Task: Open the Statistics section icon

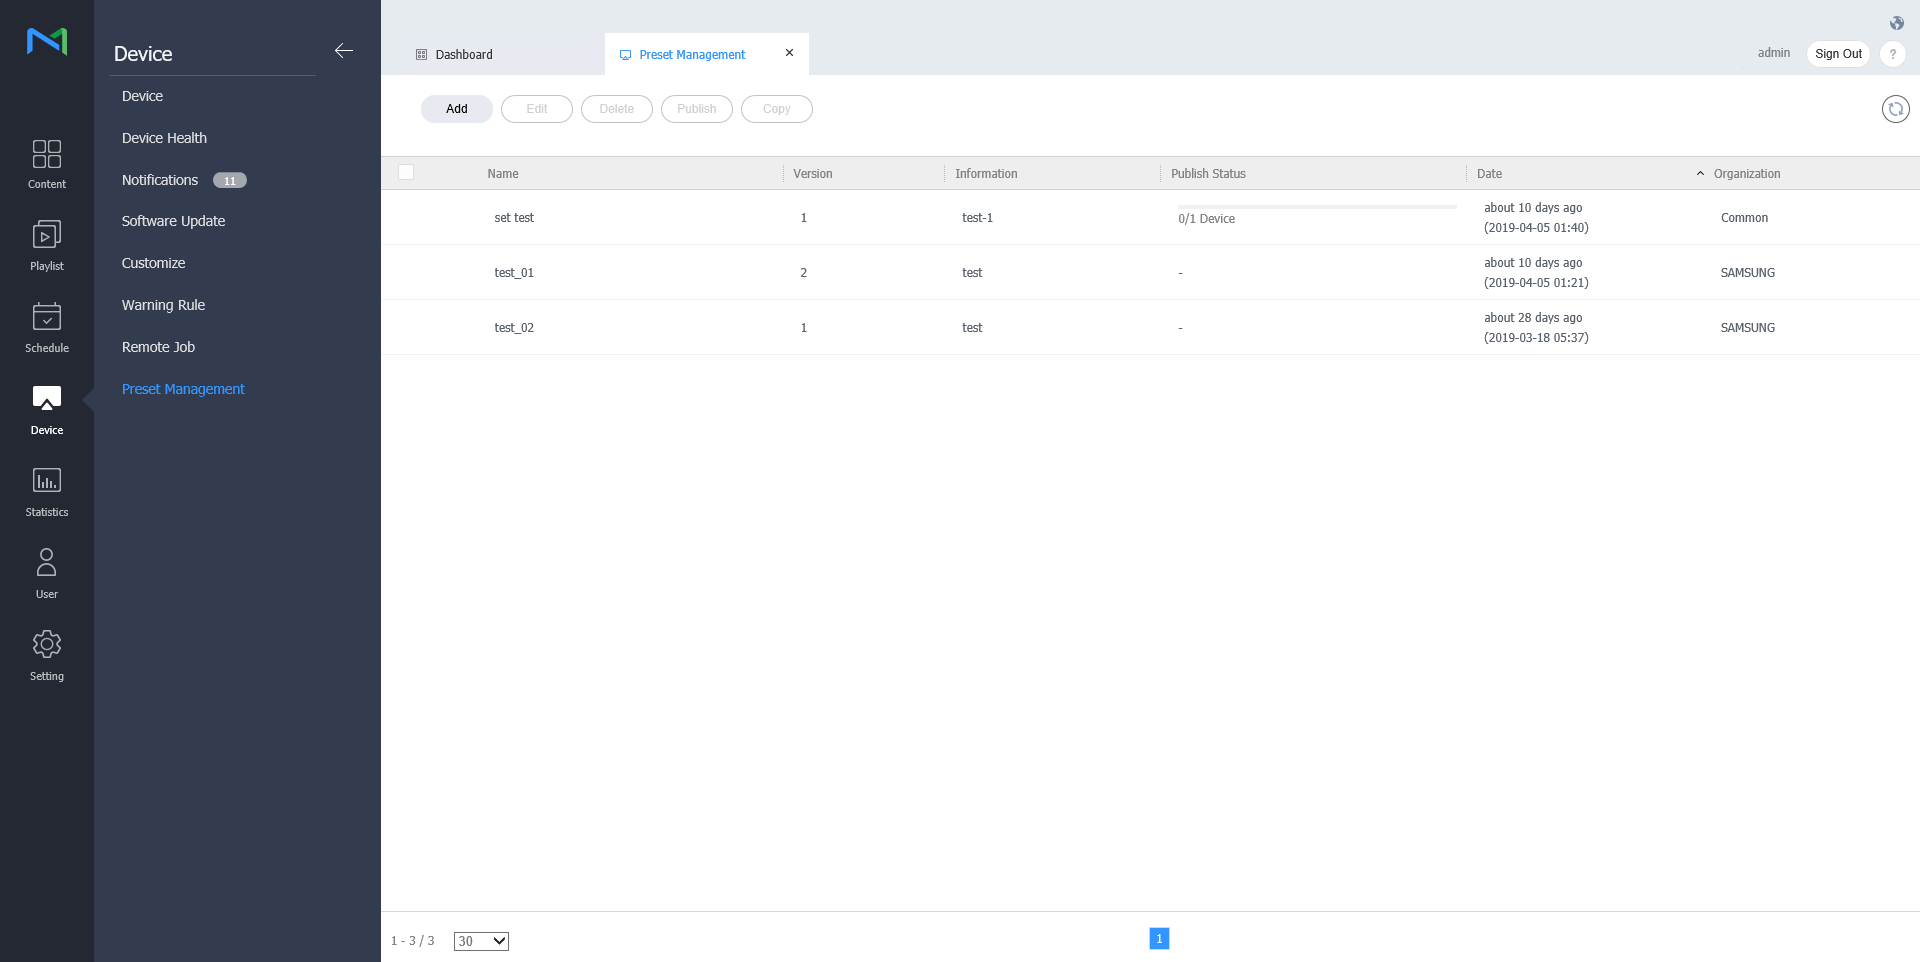Action: click(47, 482)
